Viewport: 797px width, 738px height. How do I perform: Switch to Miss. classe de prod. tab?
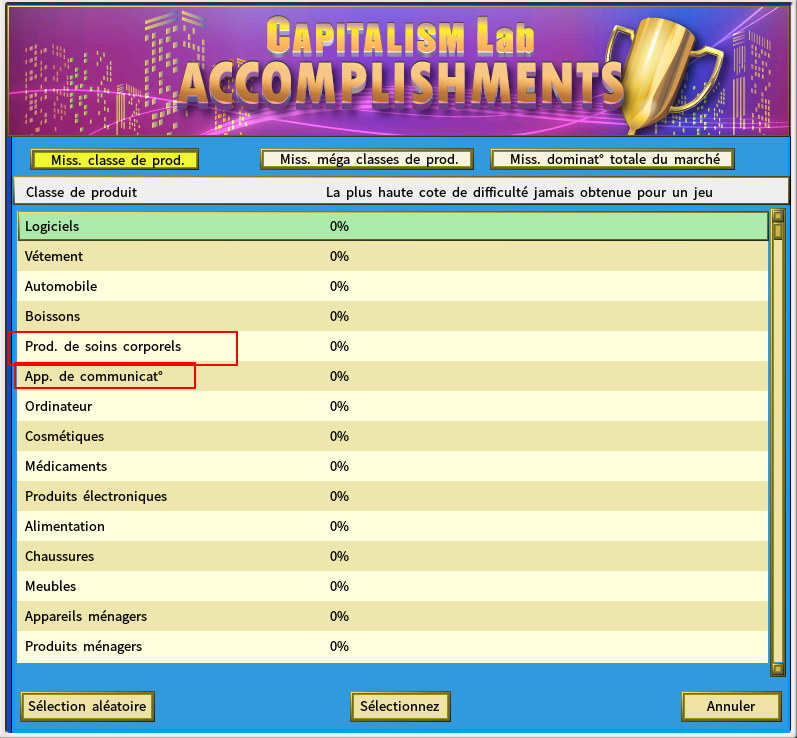tap(115, 160)
